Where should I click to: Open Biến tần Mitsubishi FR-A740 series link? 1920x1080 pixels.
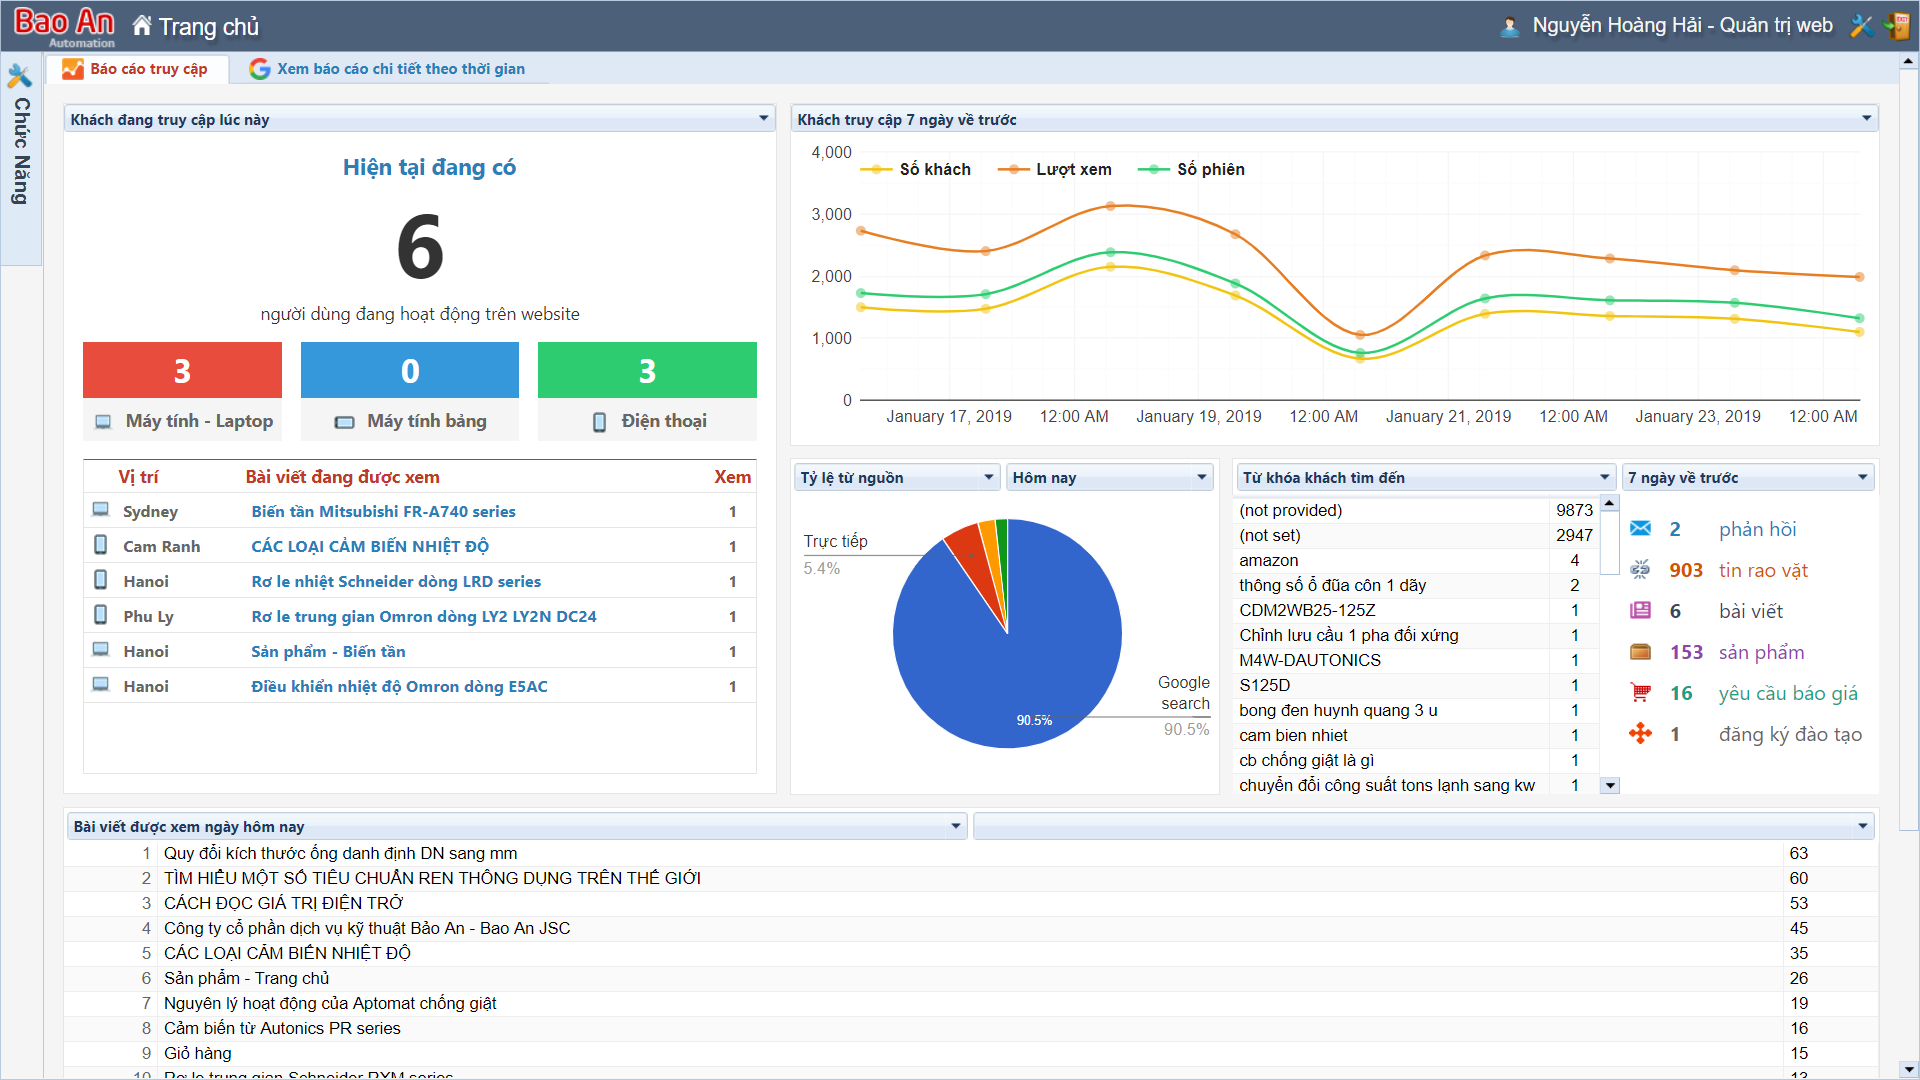(x=383, y=511)
